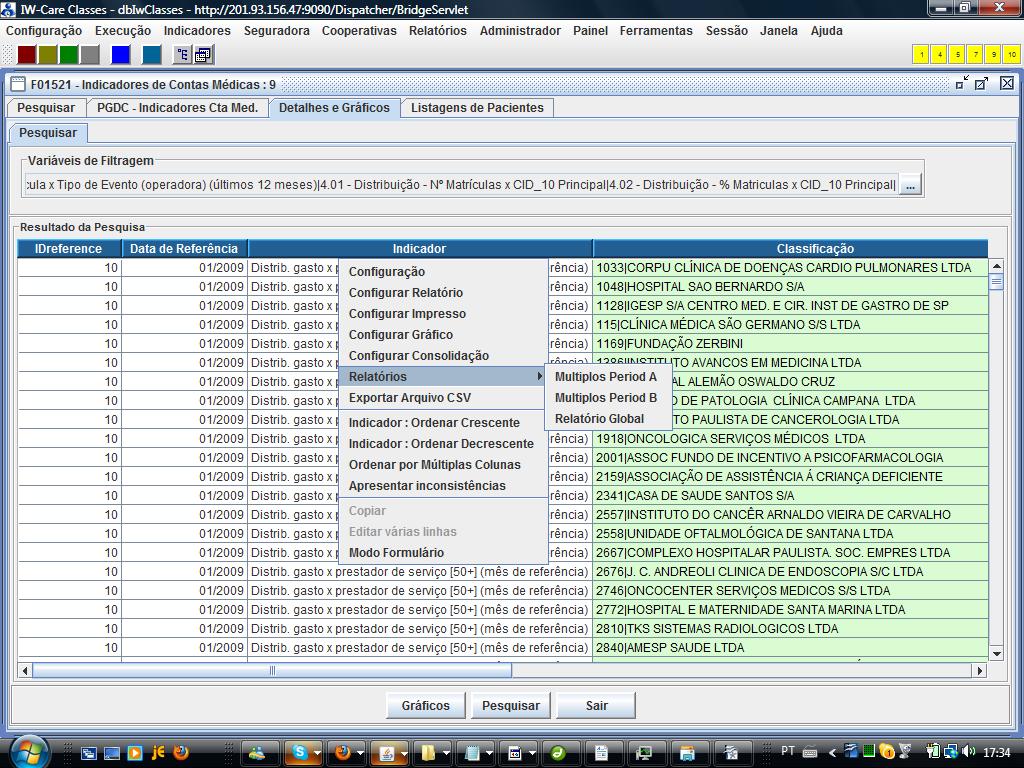Click the tree structure toolbar icon
The image size is (1024, 768).
(182, 54)
